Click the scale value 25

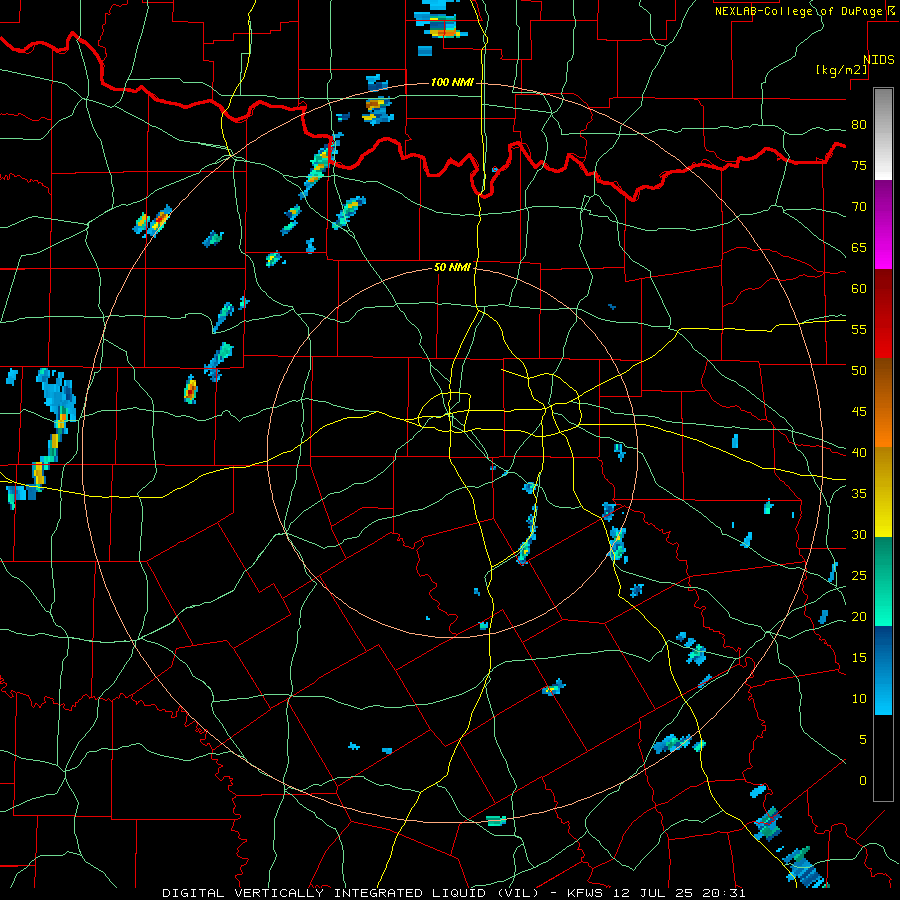[x=859, y=575]
